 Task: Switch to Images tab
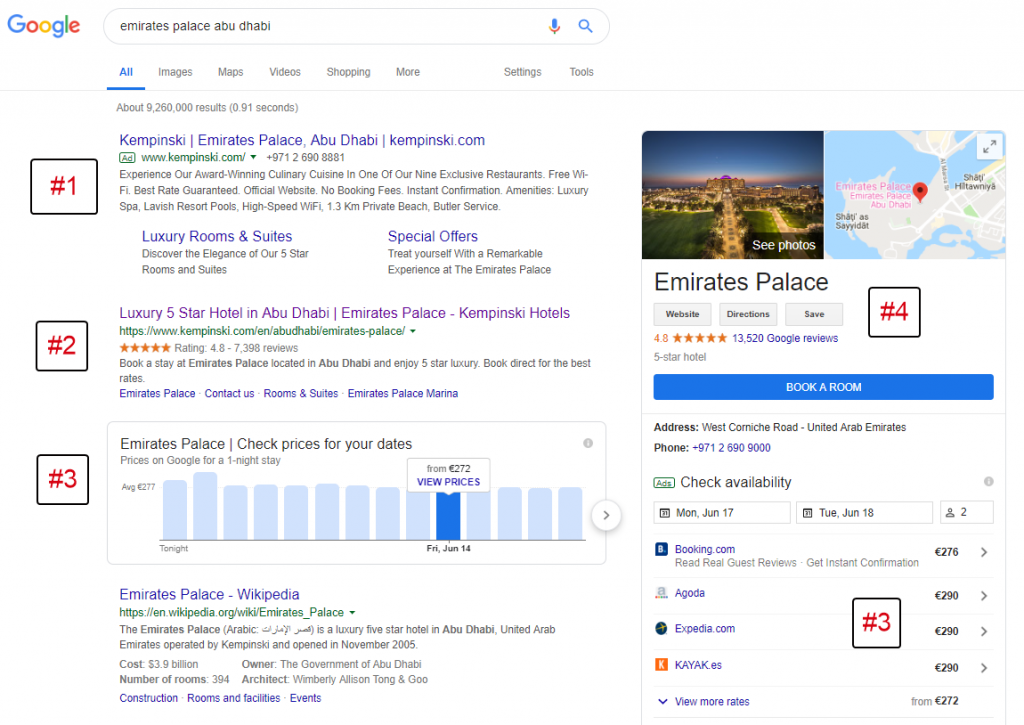click(x=175, y=72)
